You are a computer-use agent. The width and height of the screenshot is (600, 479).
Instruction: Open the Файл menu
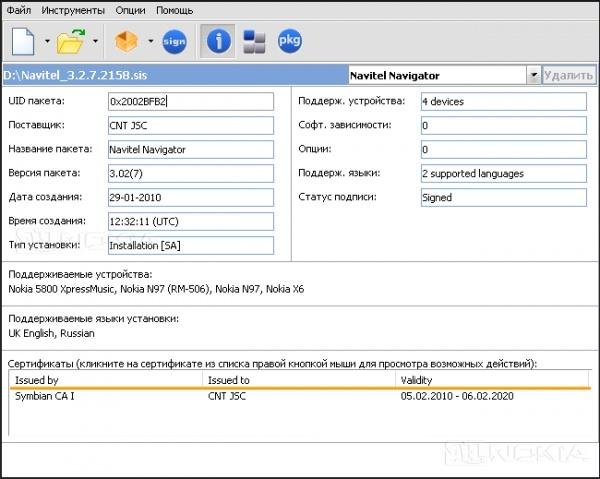pyautogui.click(x=19, y=10)
